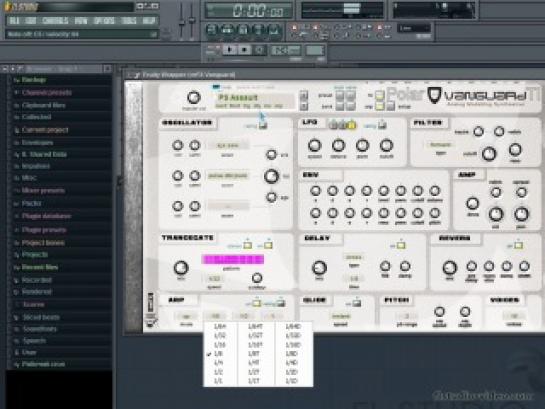Expand the Recent files folder

40,267
